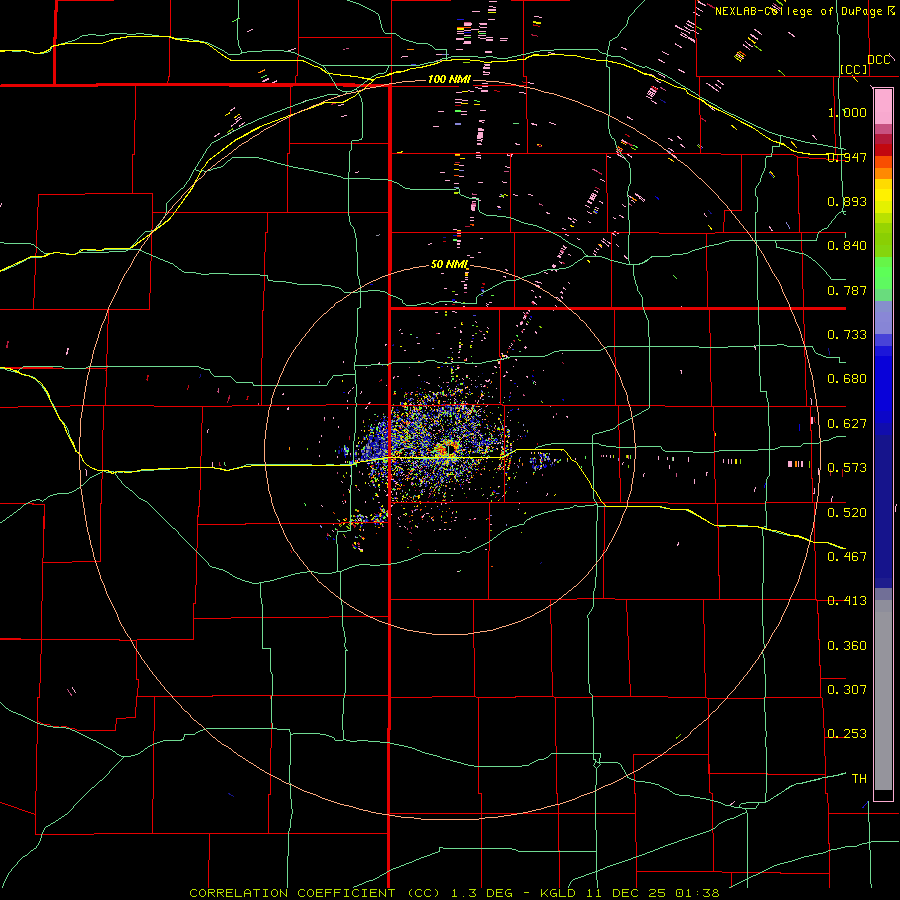This screenshot has width=900, height=900.
Task: Click the CORRELATION COEFFICIENT caption at bottom
Action: tap(454, 893)
